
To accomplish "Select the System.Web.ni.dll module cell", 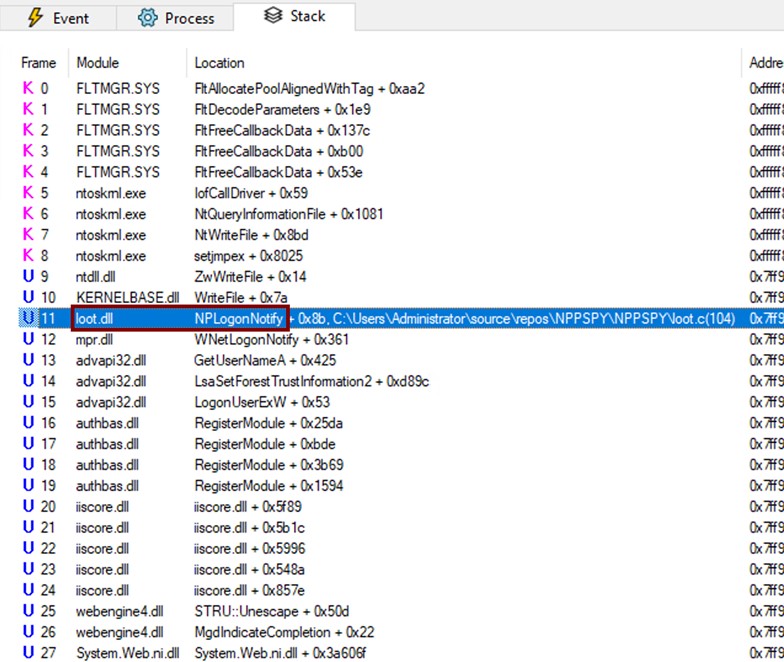I will click(128, 654).
